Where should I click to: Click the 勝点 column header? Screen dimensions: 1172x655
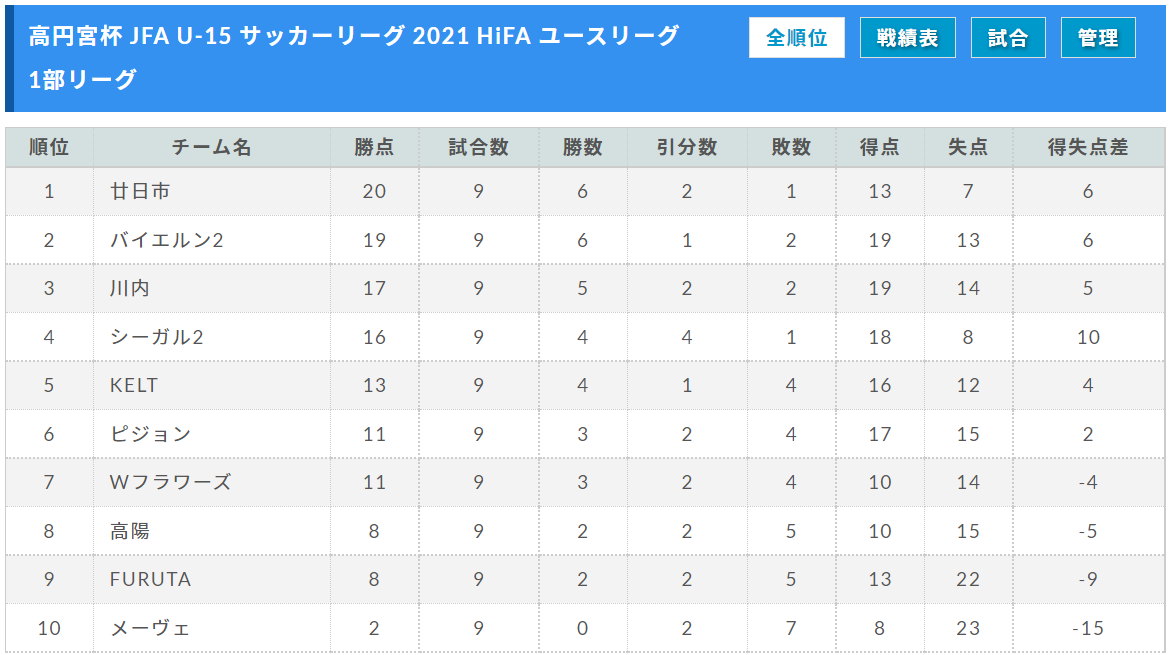374,147
